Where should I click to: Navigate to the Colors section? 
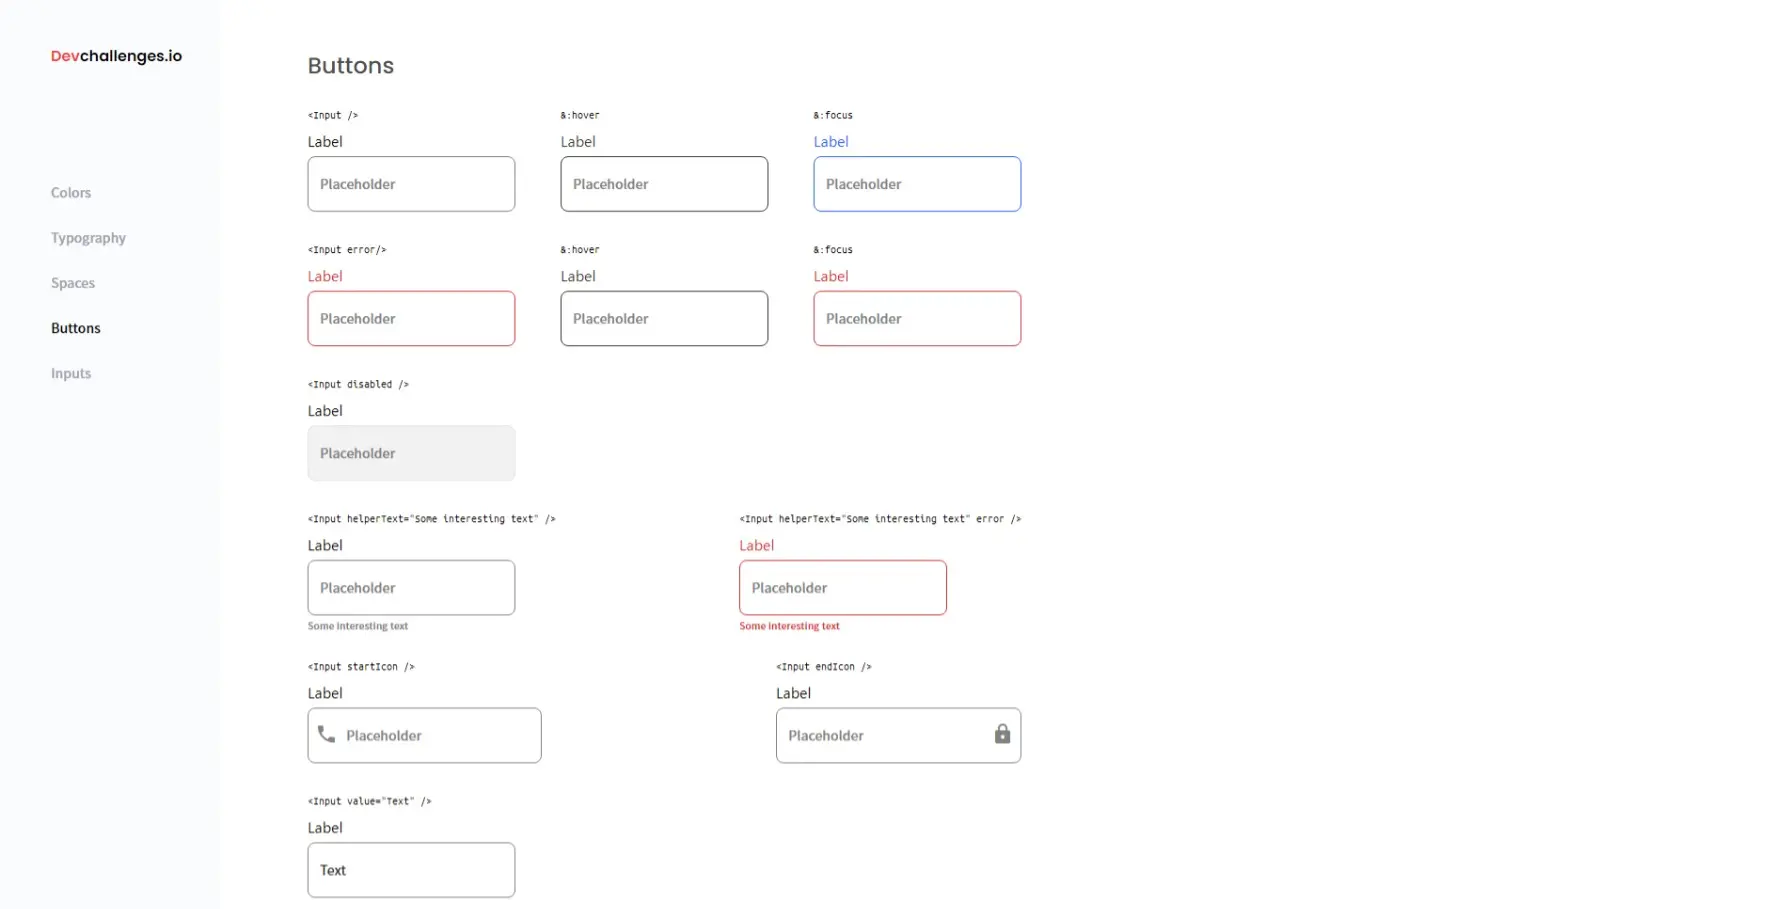pyautogui.click(x=70, y=192)
